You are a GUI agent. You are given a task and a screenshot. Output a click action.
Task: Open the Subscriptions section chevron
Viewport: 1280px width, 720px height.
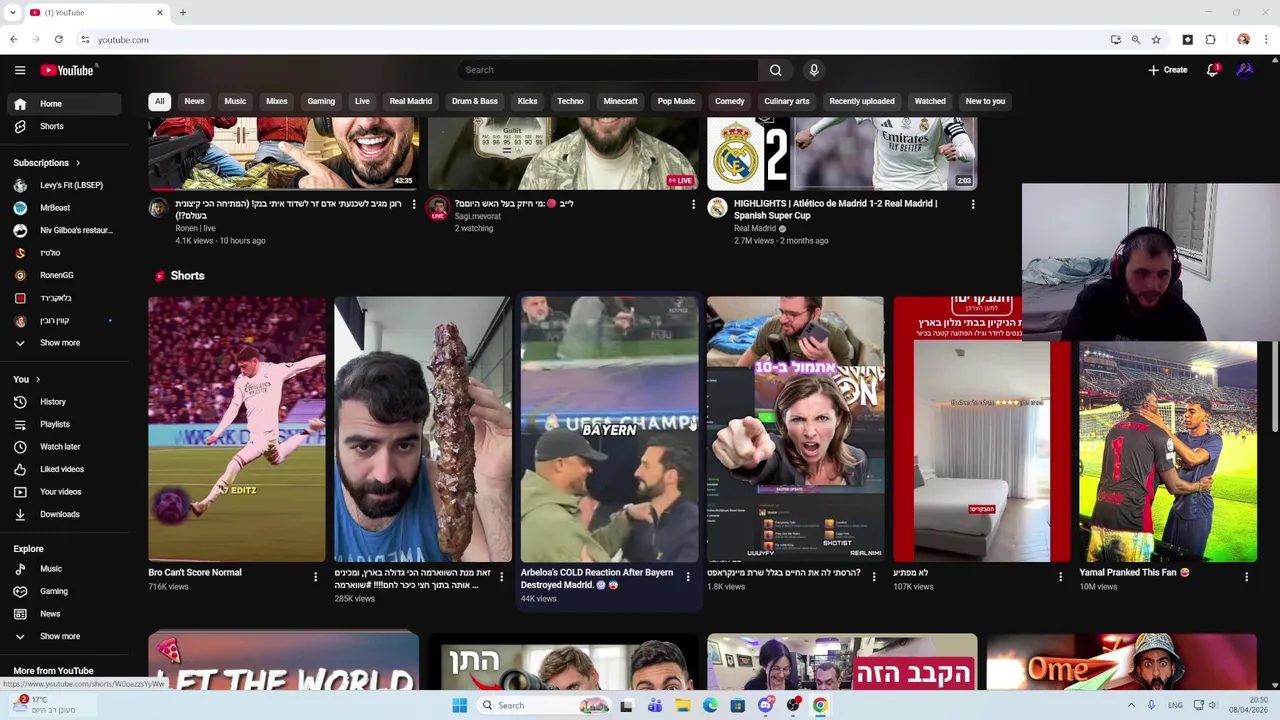click(x=78, y=163)
